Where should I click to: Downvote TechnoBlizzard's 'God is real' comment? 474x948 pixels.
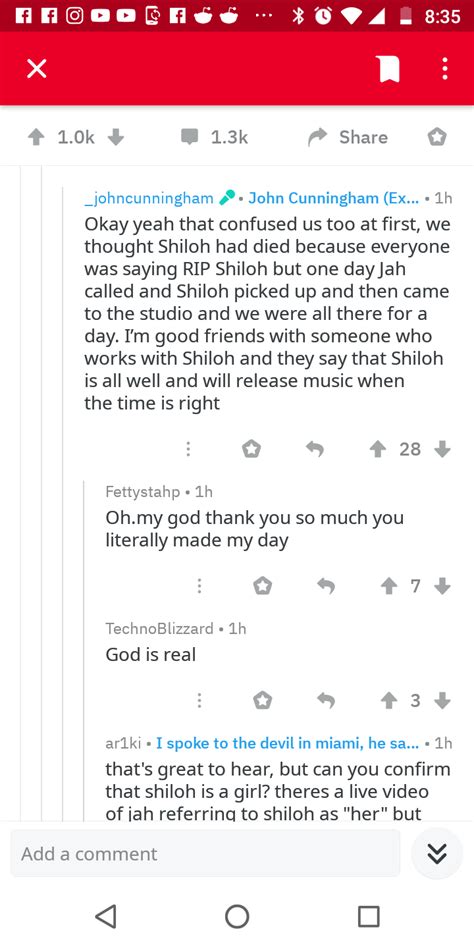click(x=443, y=700)
